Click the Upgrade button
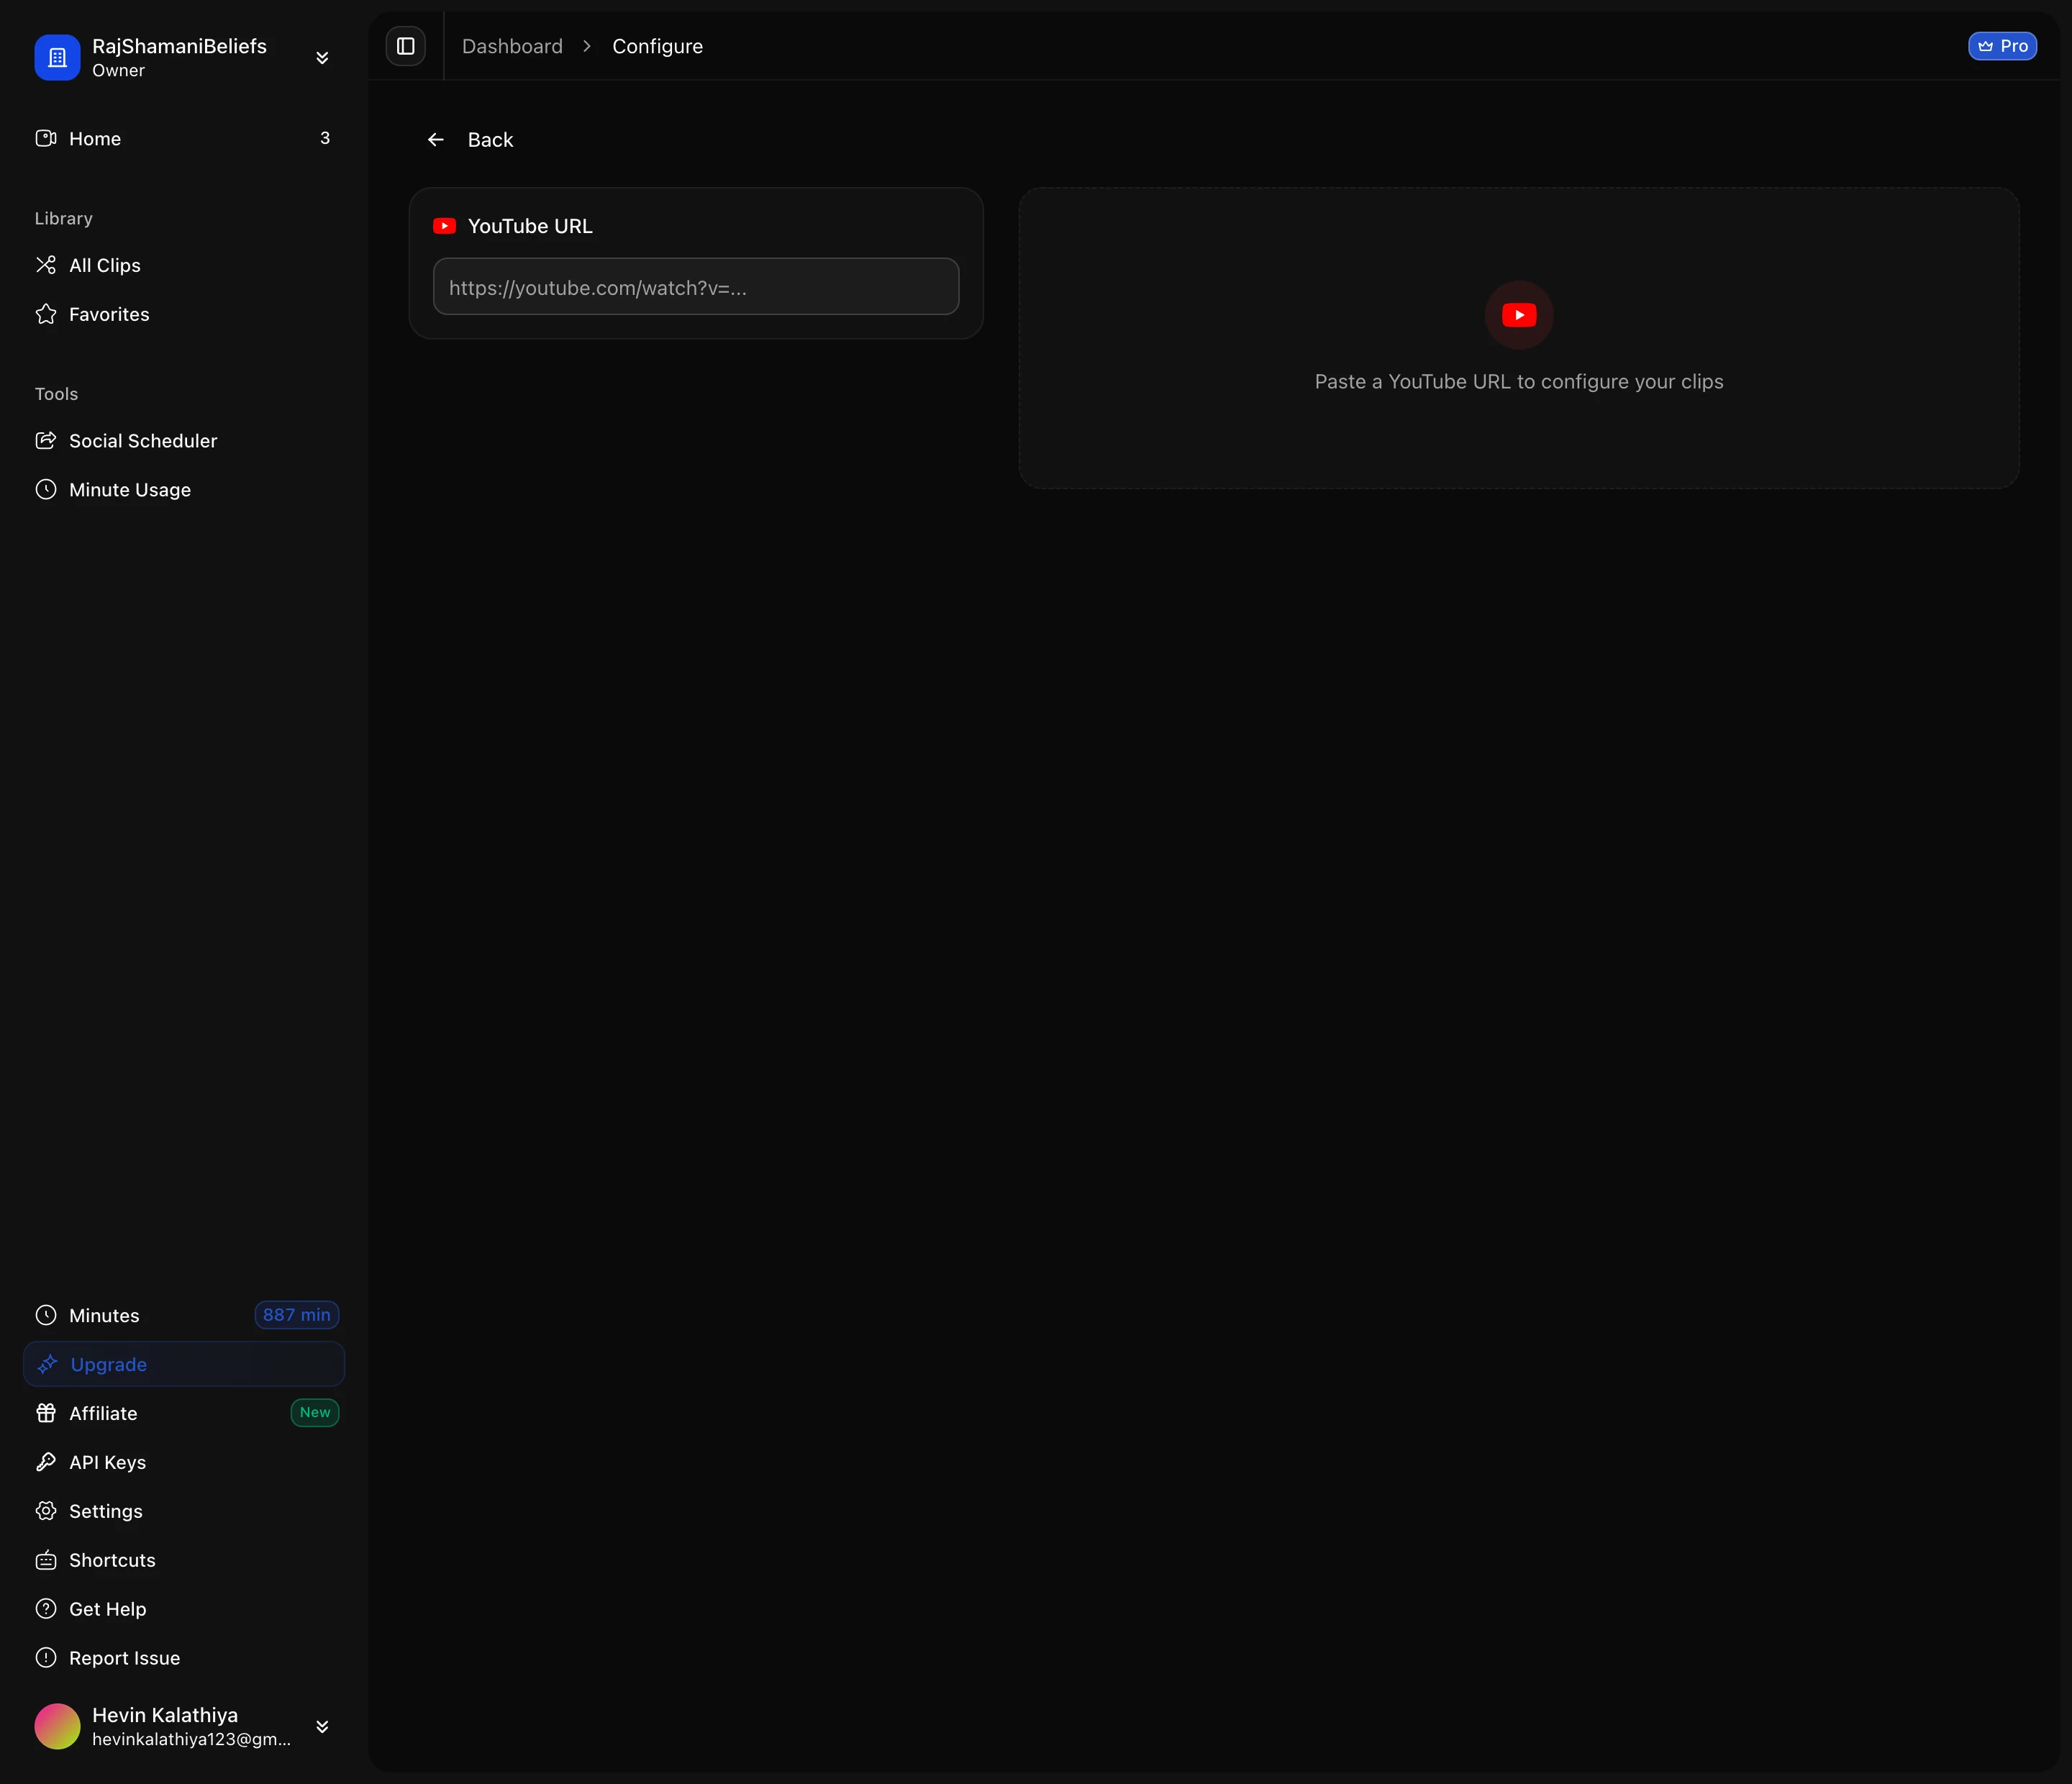 (184, 1364)
